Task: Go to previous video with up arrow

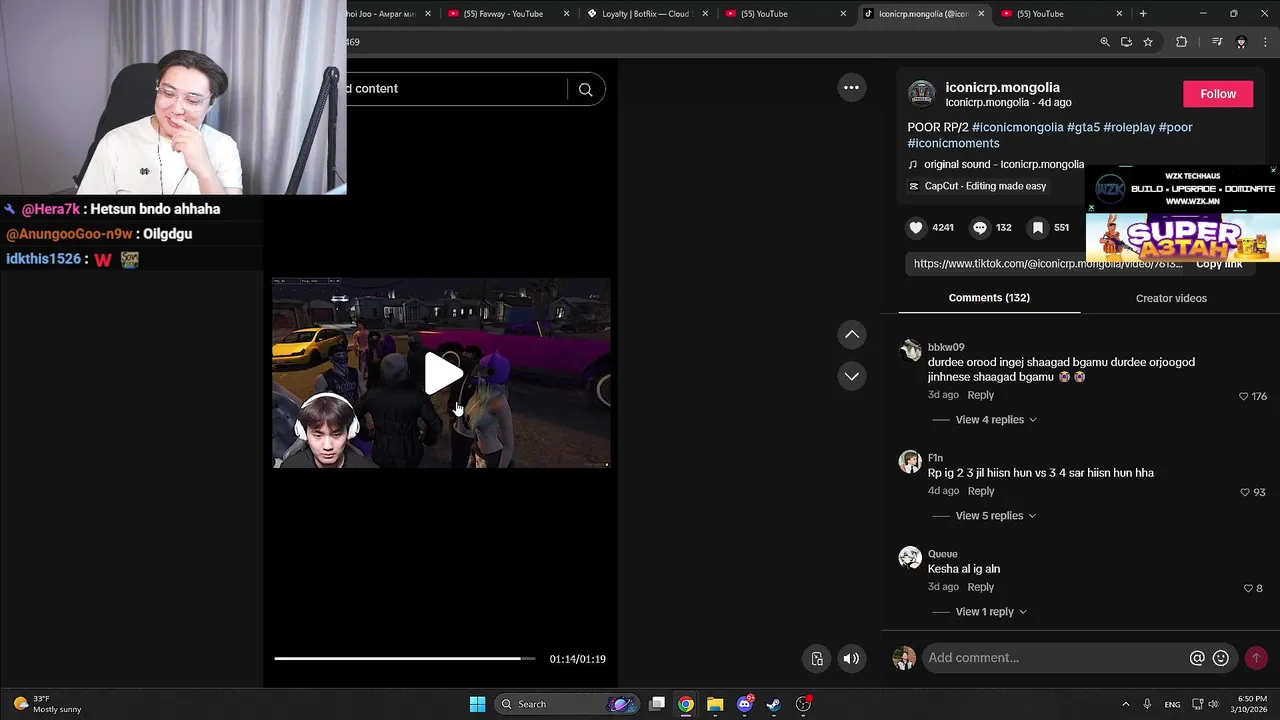Action: point(852,334)
